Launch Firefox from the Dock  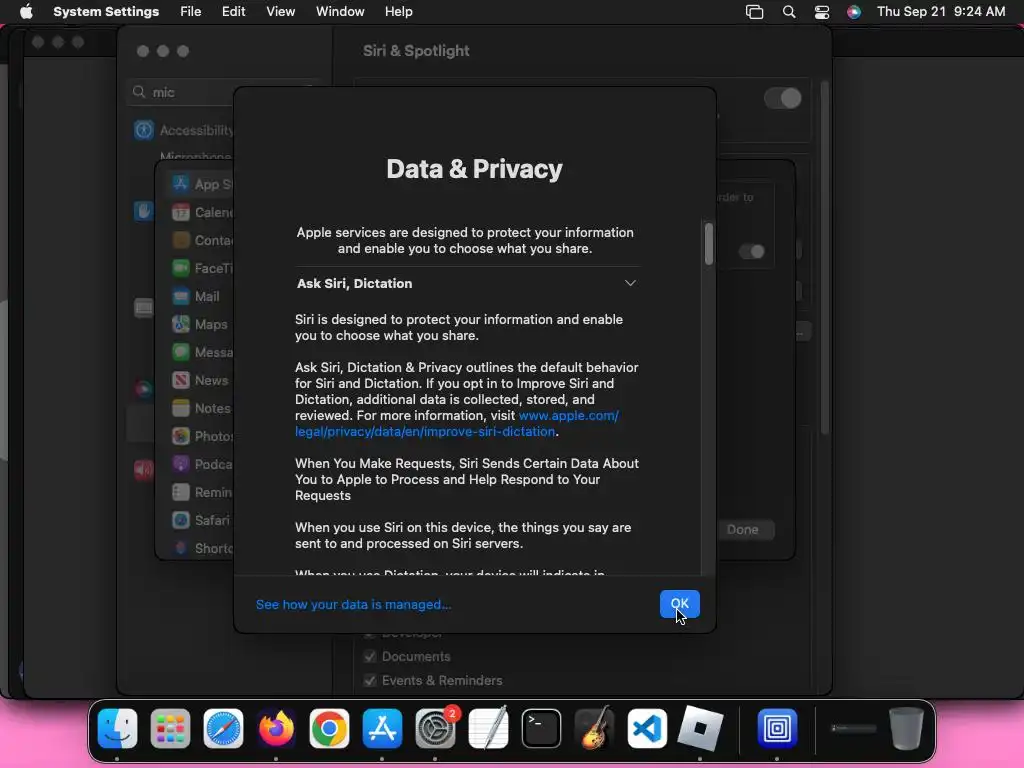click(276, 728)
